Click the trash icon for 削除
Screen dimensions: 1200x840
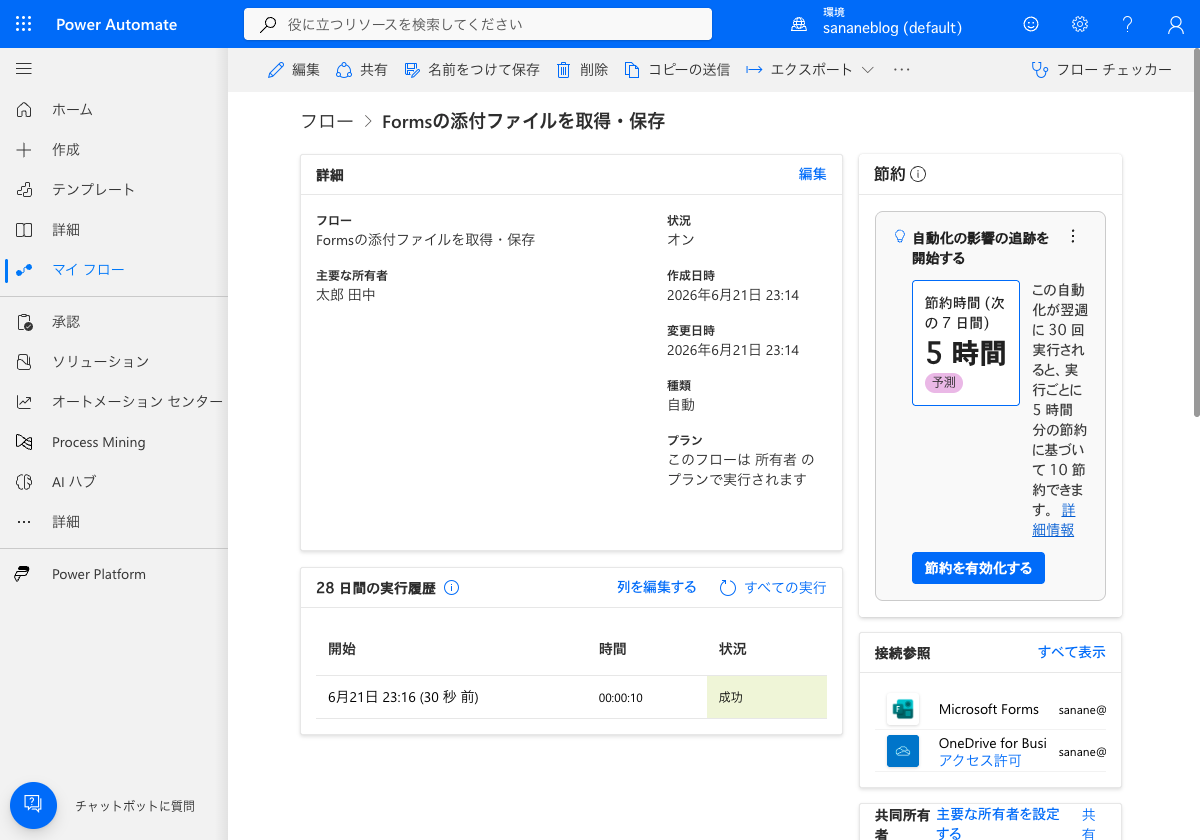click(x=564, y=70)
